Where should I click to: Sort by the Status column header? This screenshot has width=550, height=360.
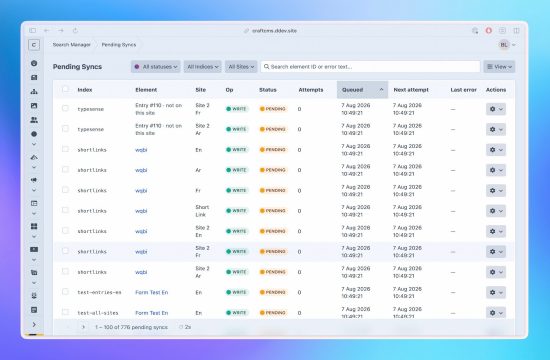click(x=268, y=90)
